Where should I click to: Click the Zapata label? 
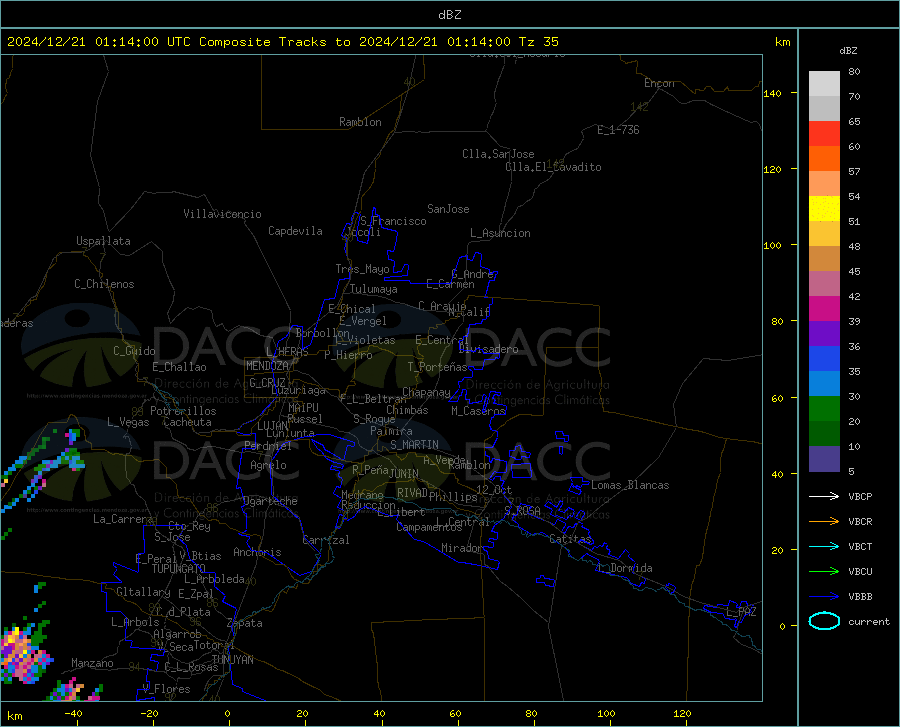245,623
